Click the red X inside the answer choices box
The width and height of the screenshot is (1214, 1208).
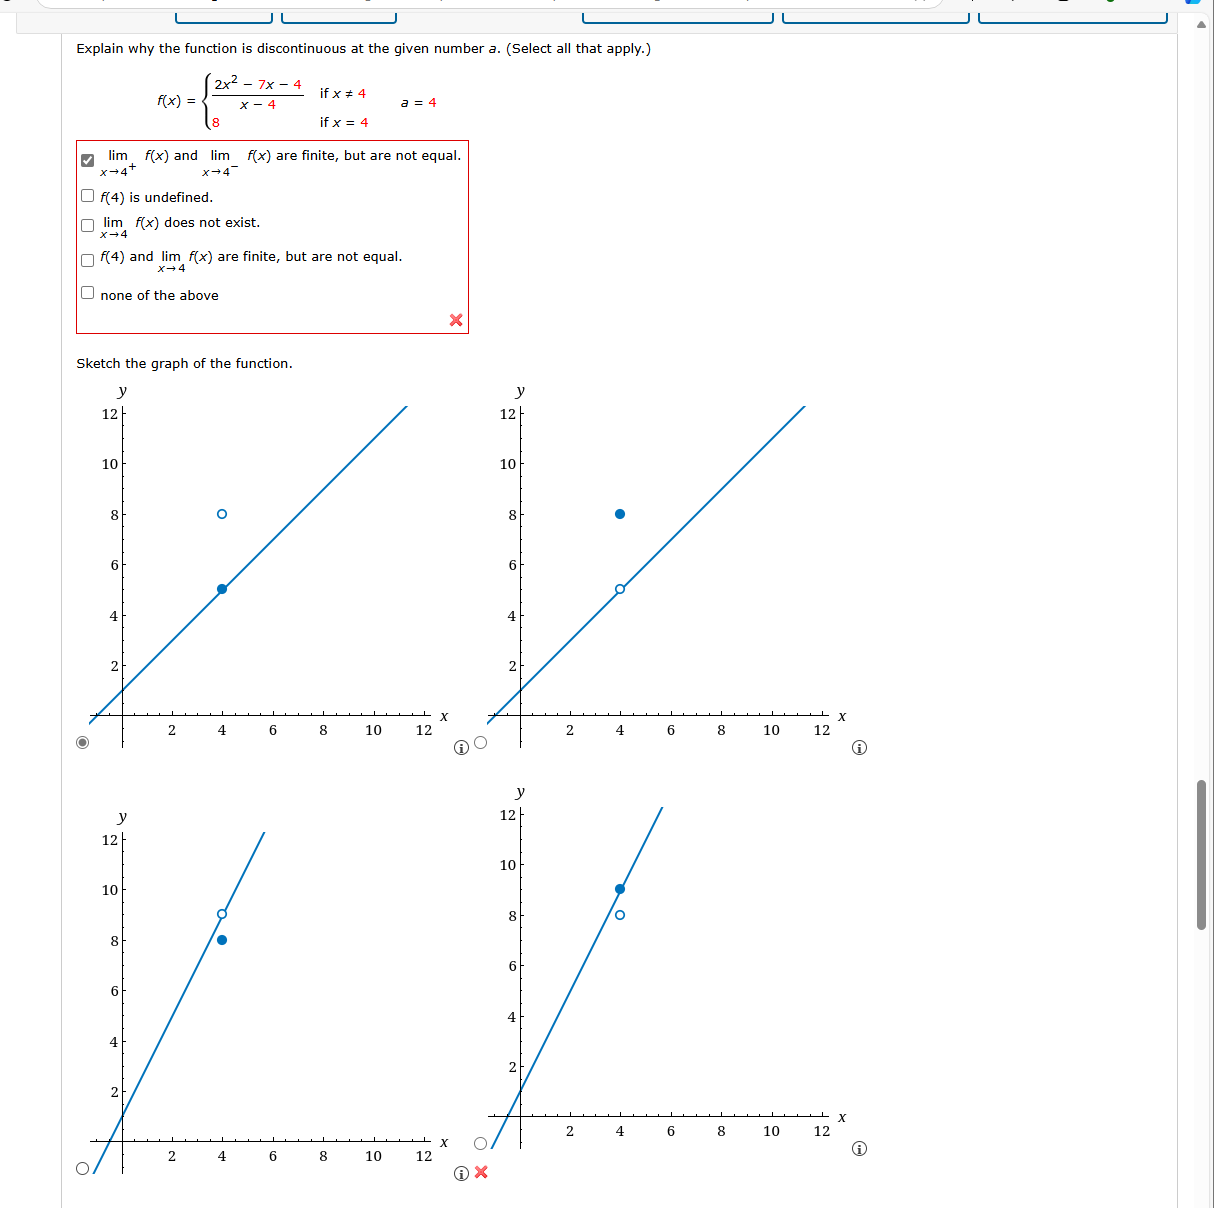[x=456, y=320]
